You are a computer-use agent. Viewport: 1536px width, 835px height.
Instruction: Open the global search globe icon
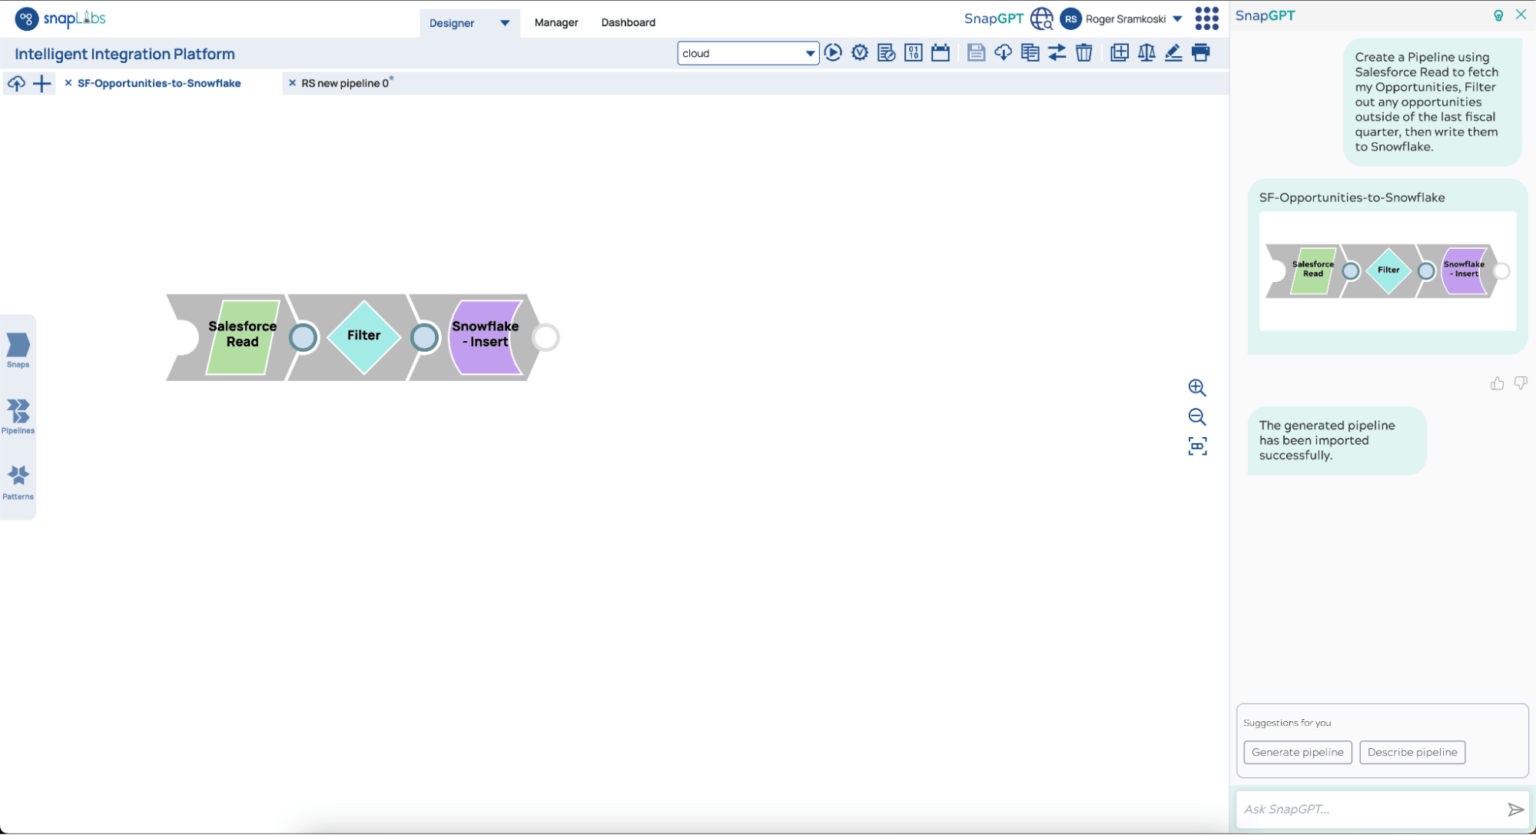(1041, 18)
